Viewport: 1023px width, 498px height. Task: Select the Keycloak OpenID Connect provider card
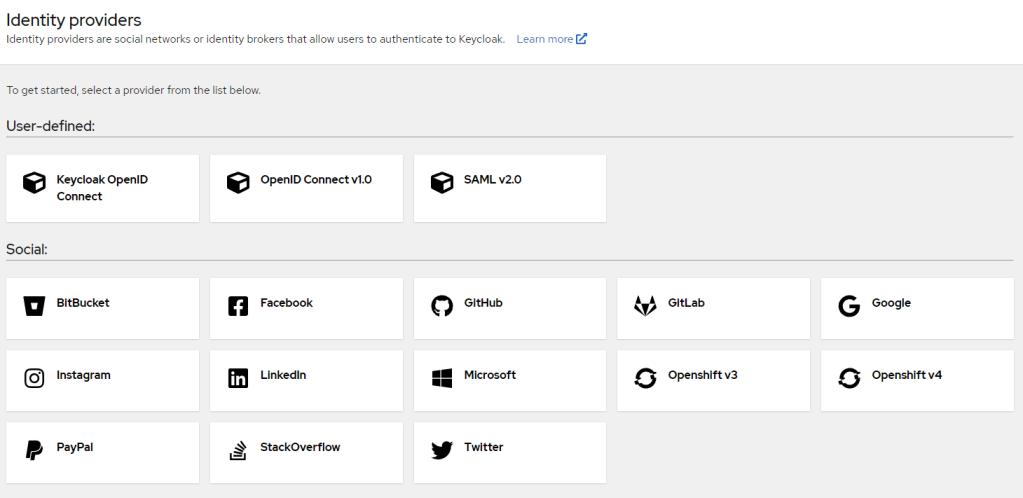[102, 188]
